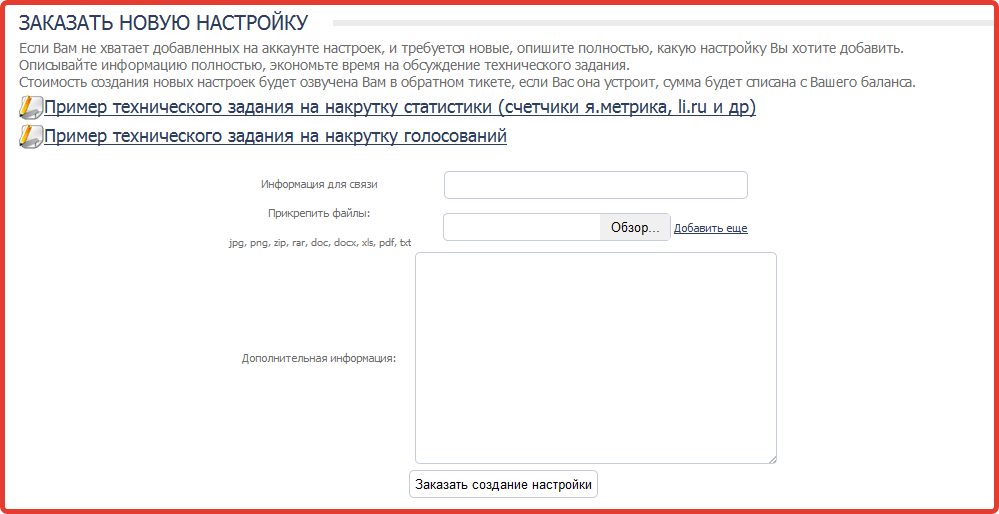The width and height of the screenshot is (999, 514).
Task: Click the Прикрепить файлы: label
Action: tap(319, 213)
